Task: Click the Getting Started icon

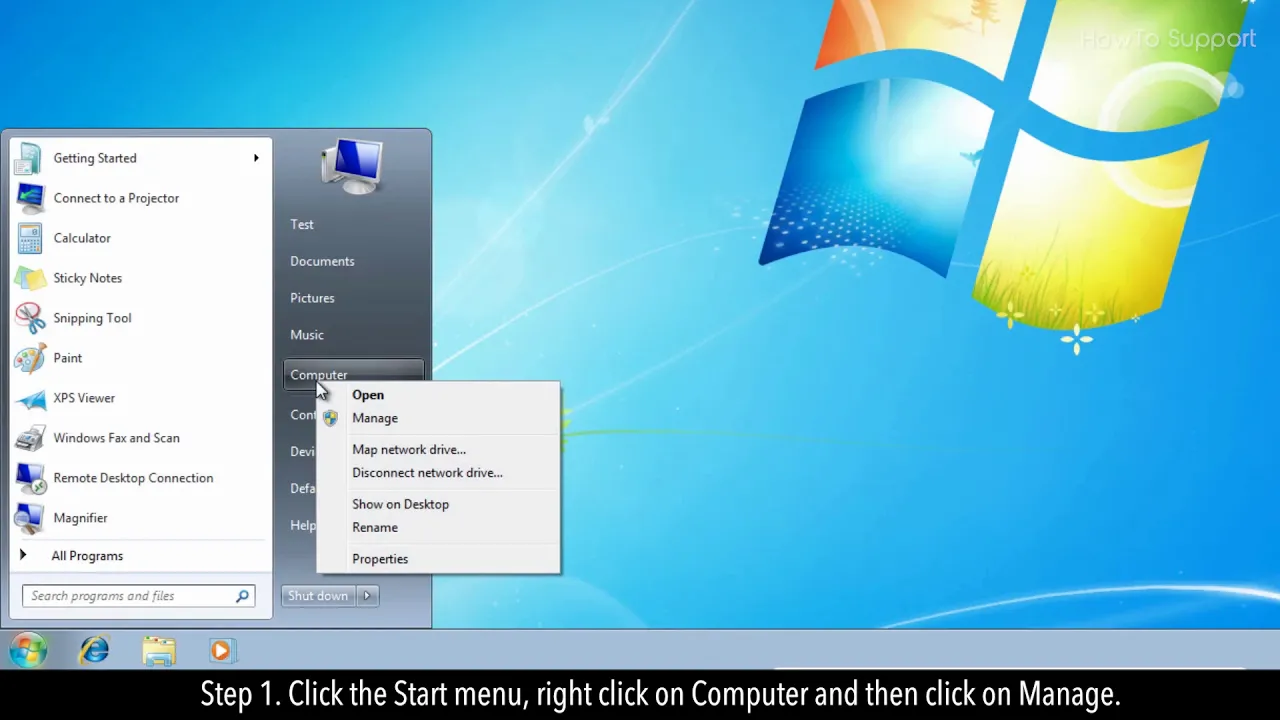Action: [30, 158]
